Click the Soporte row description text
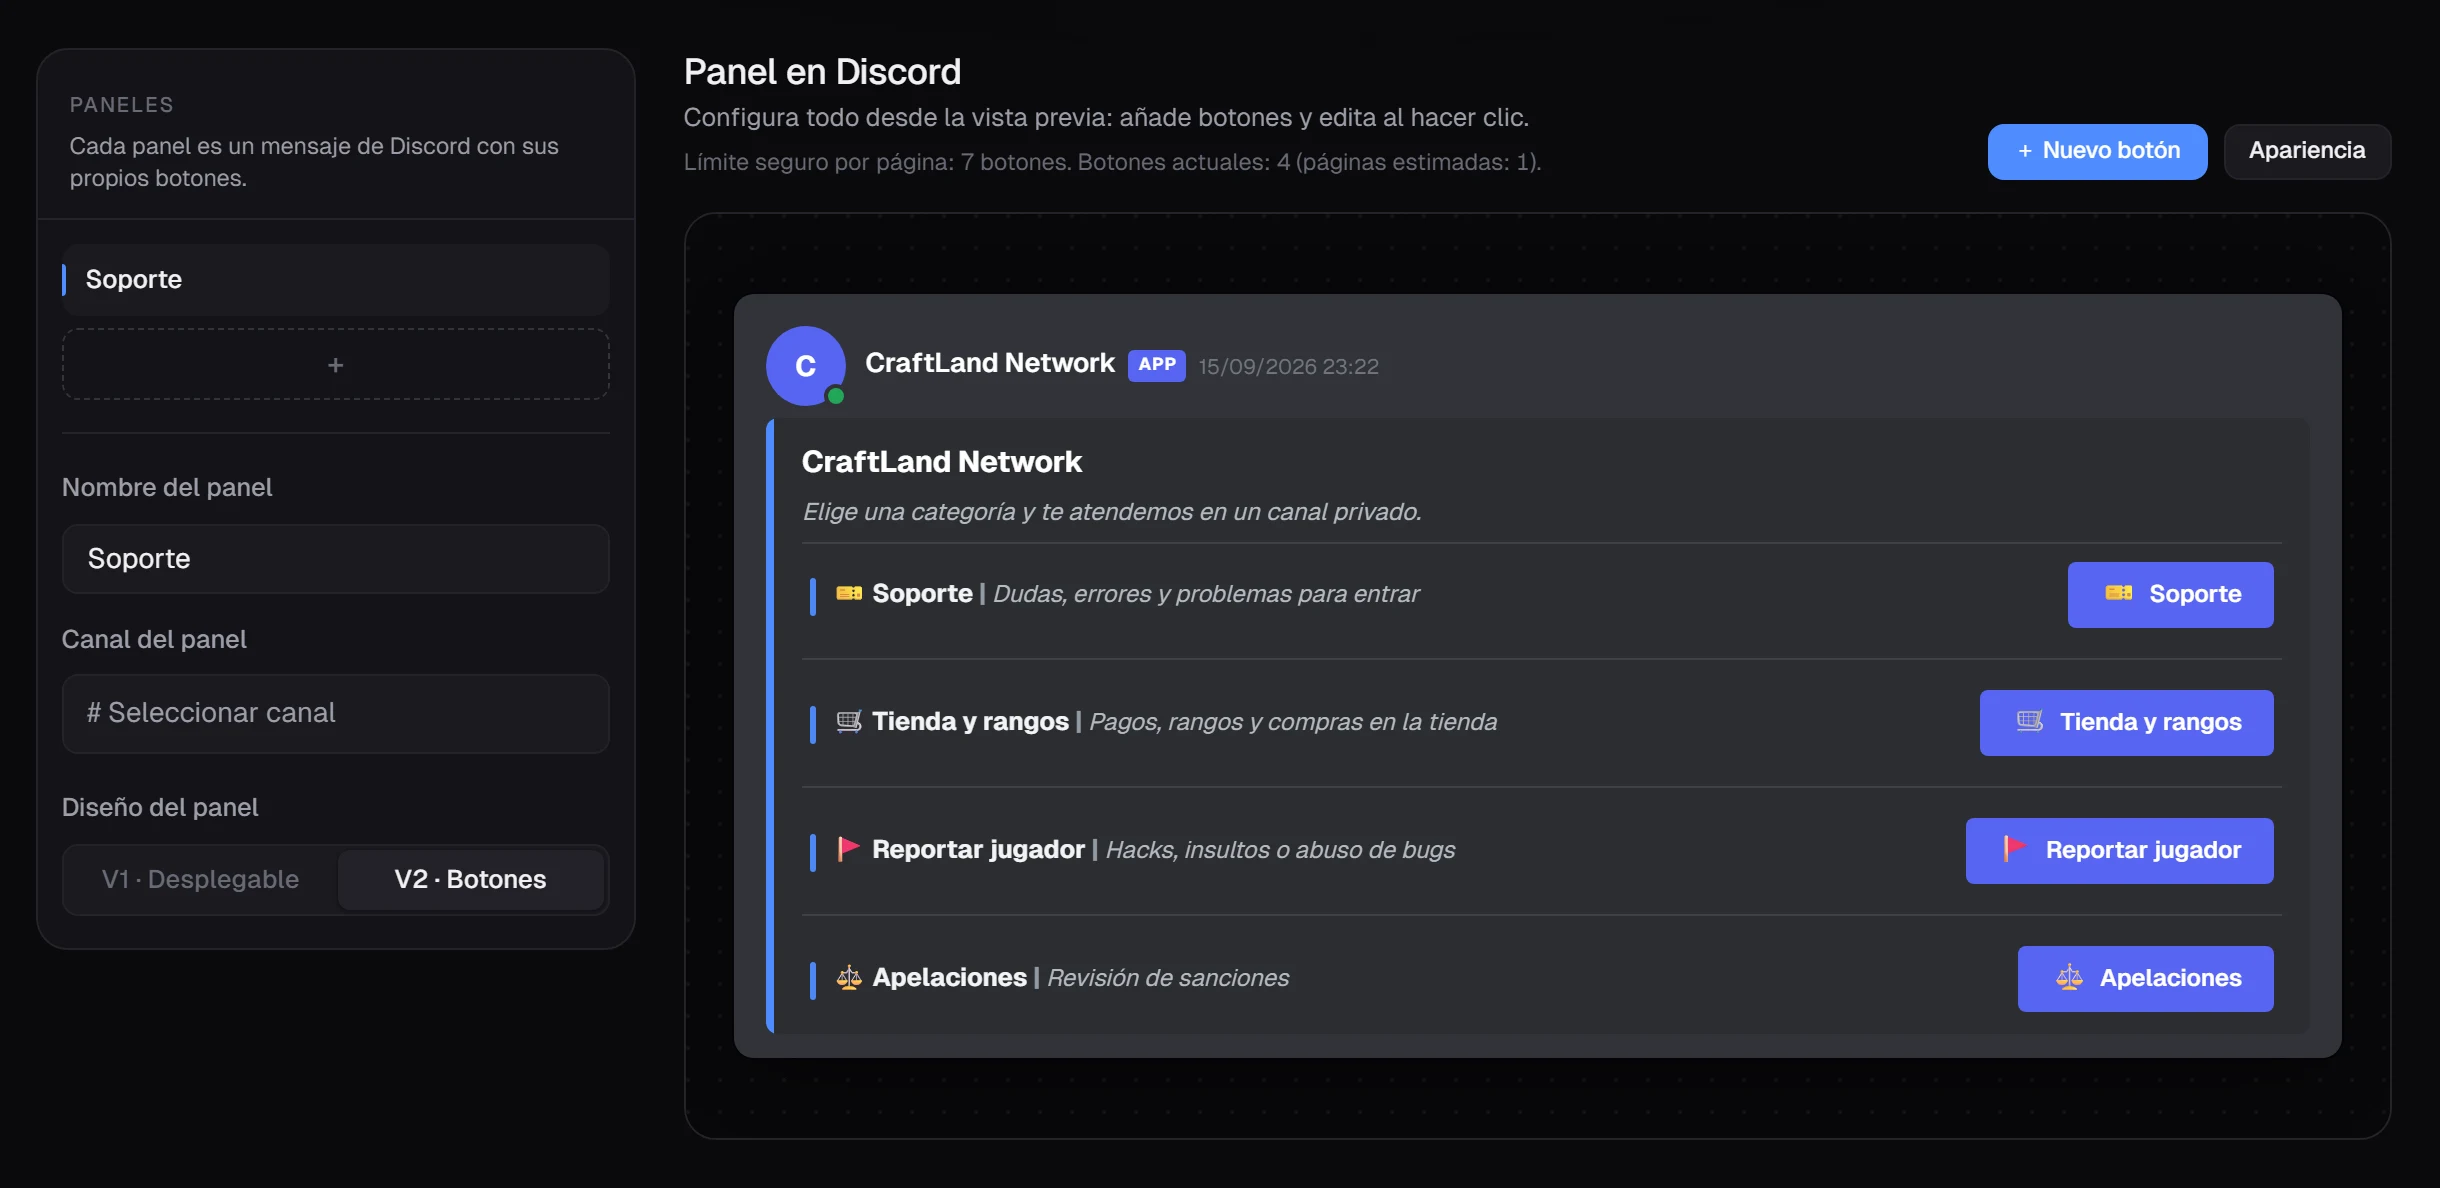2440x1188 pixels. pos(1206,594)
